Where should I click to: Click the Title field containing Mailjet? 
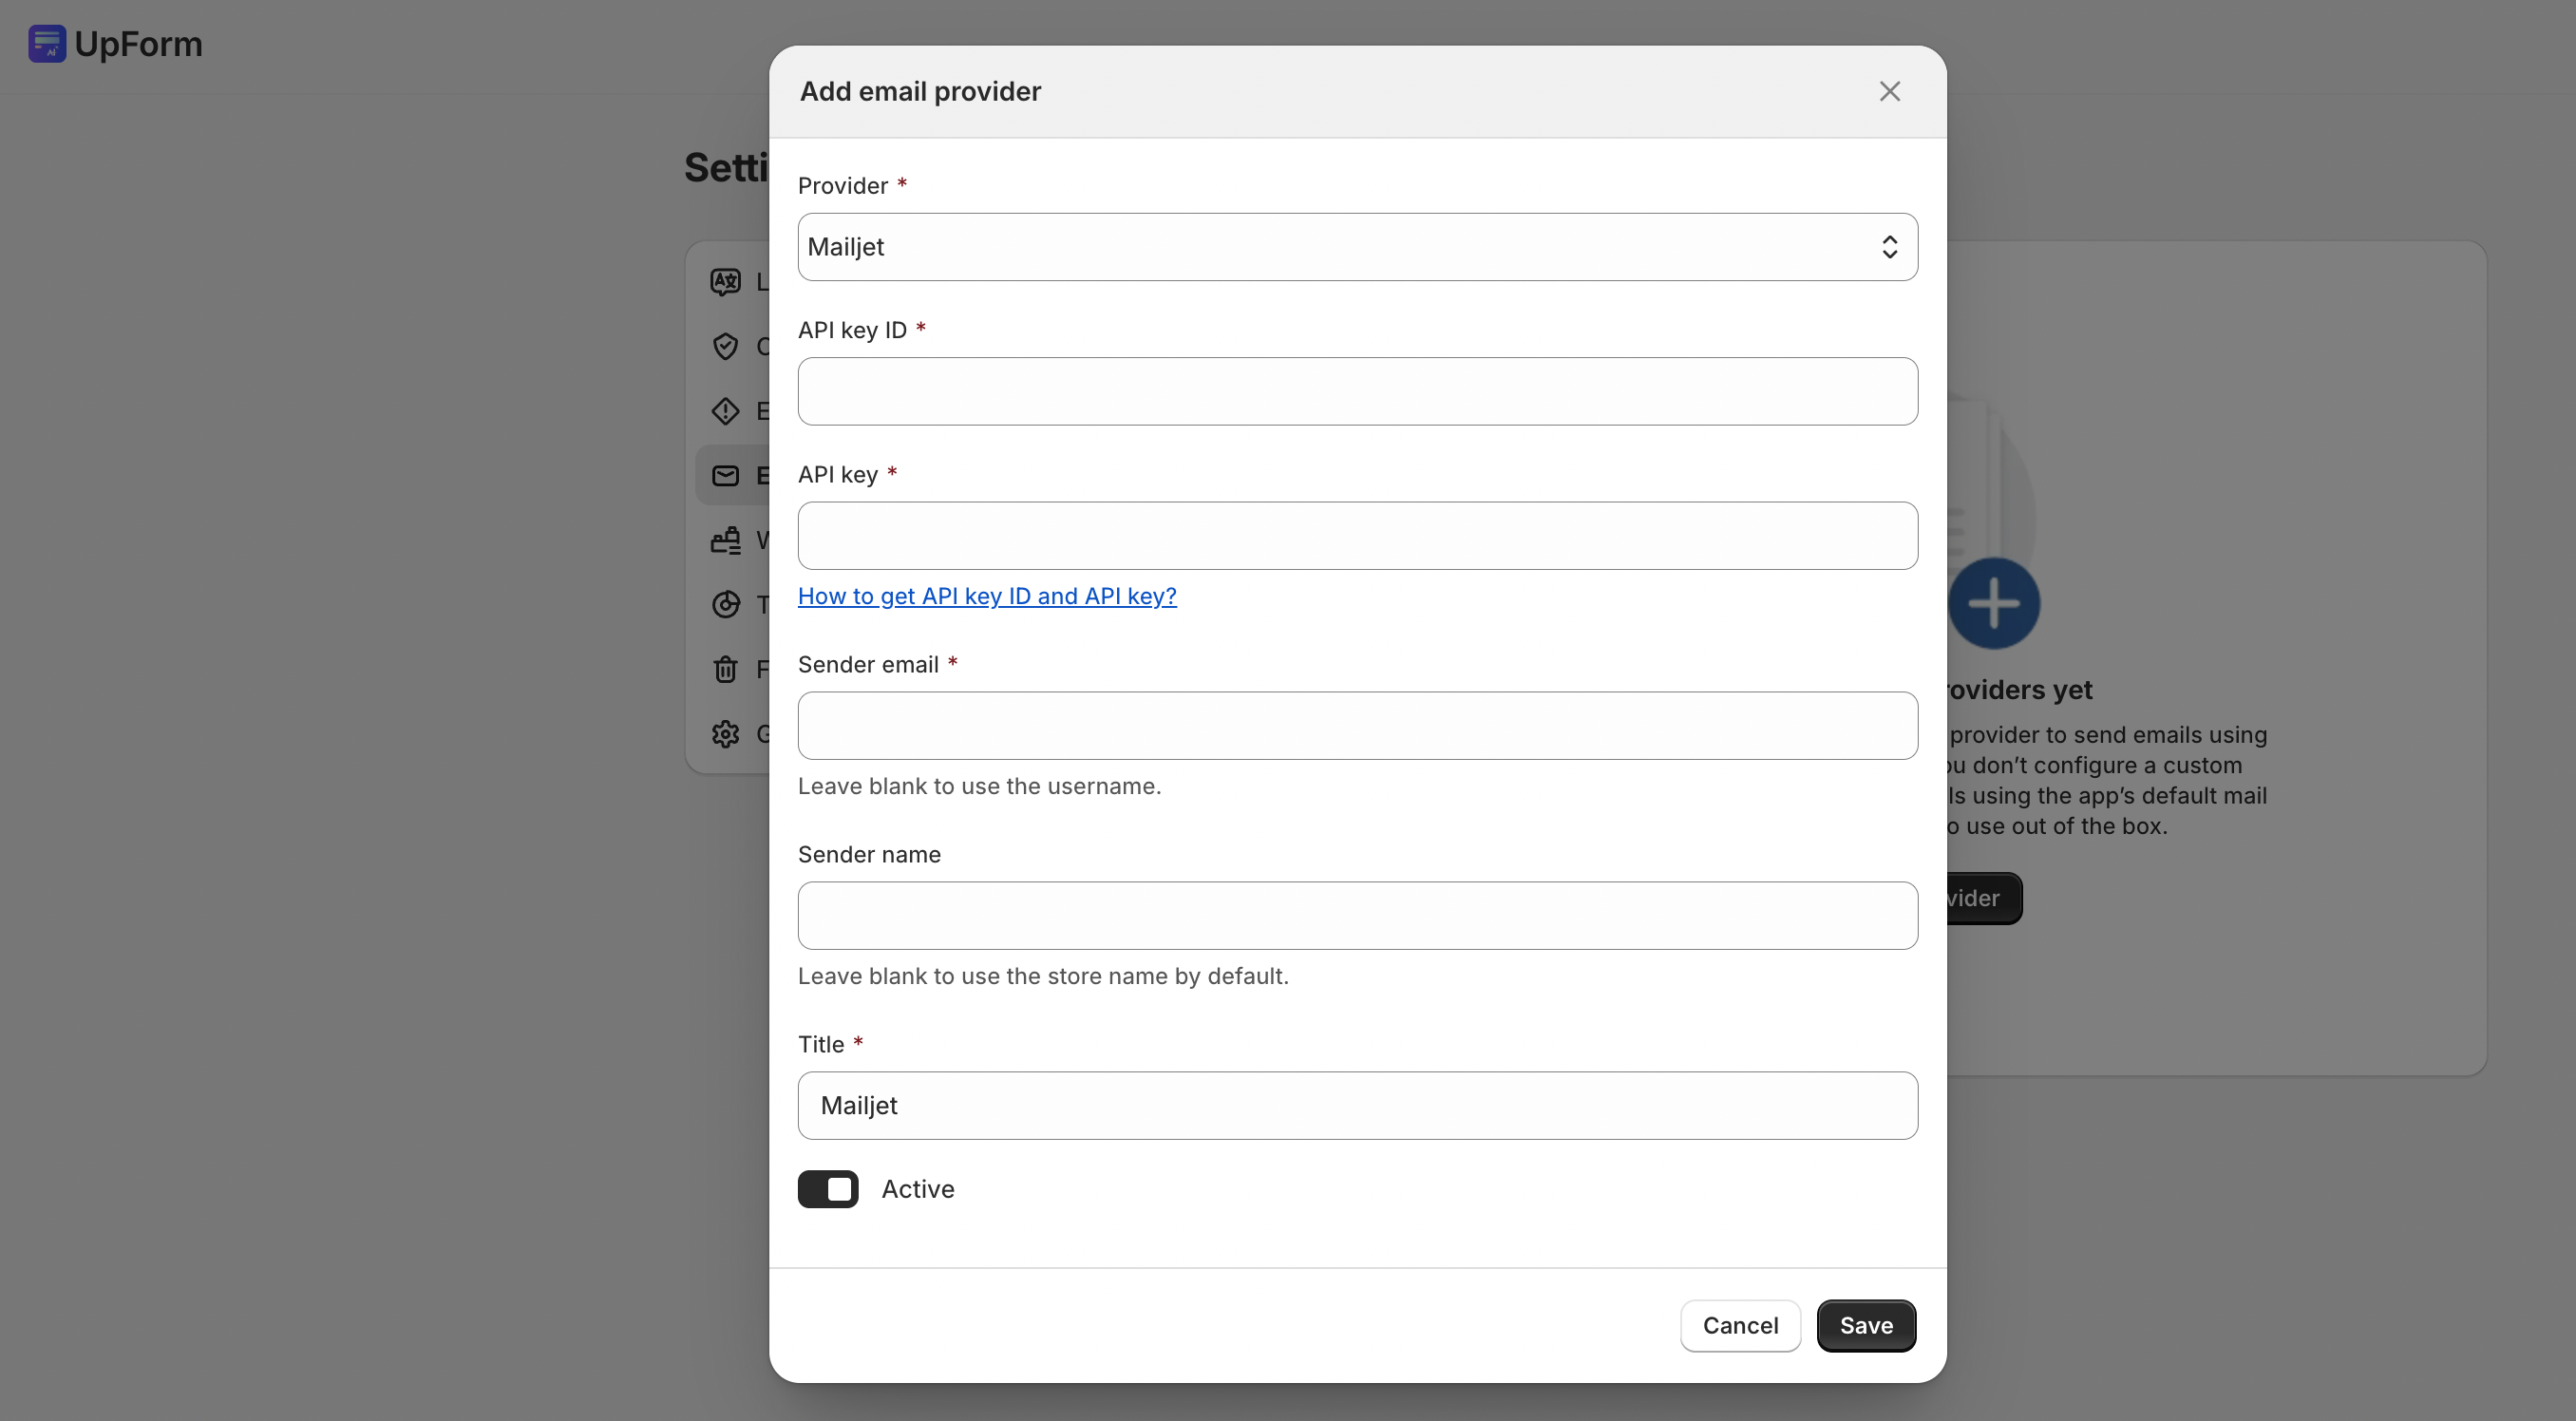tap(1357, 1106)
